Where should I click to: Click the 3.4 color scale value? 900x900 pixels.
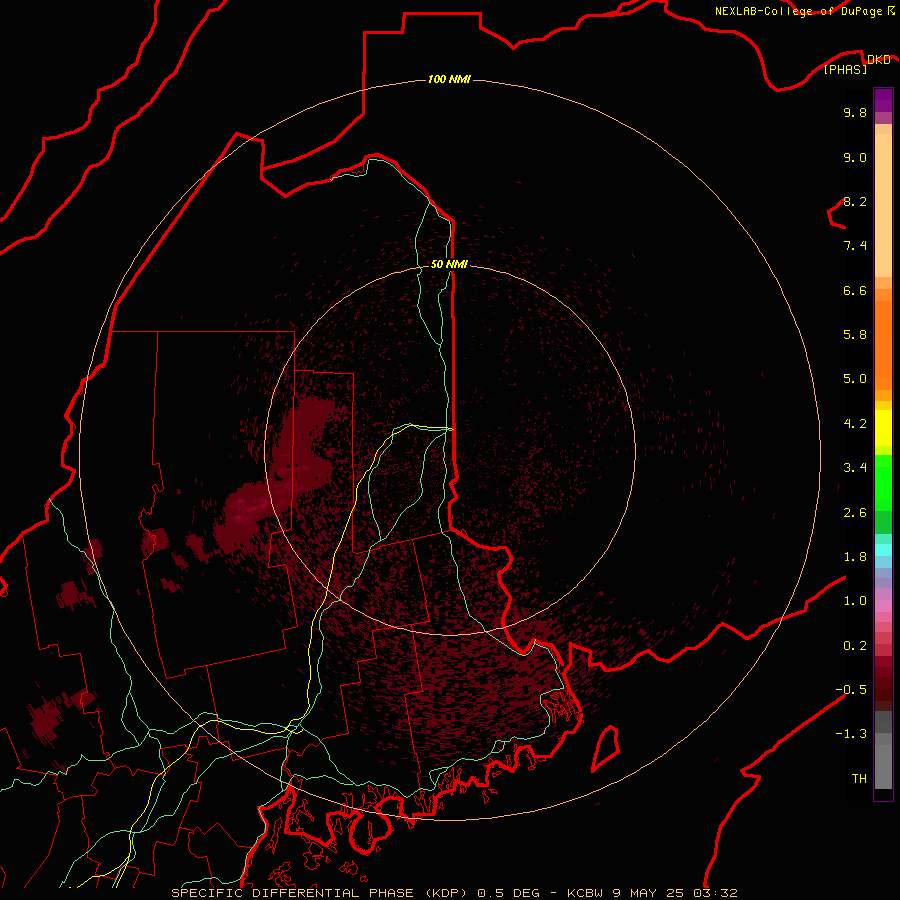[x=855, y=468]
